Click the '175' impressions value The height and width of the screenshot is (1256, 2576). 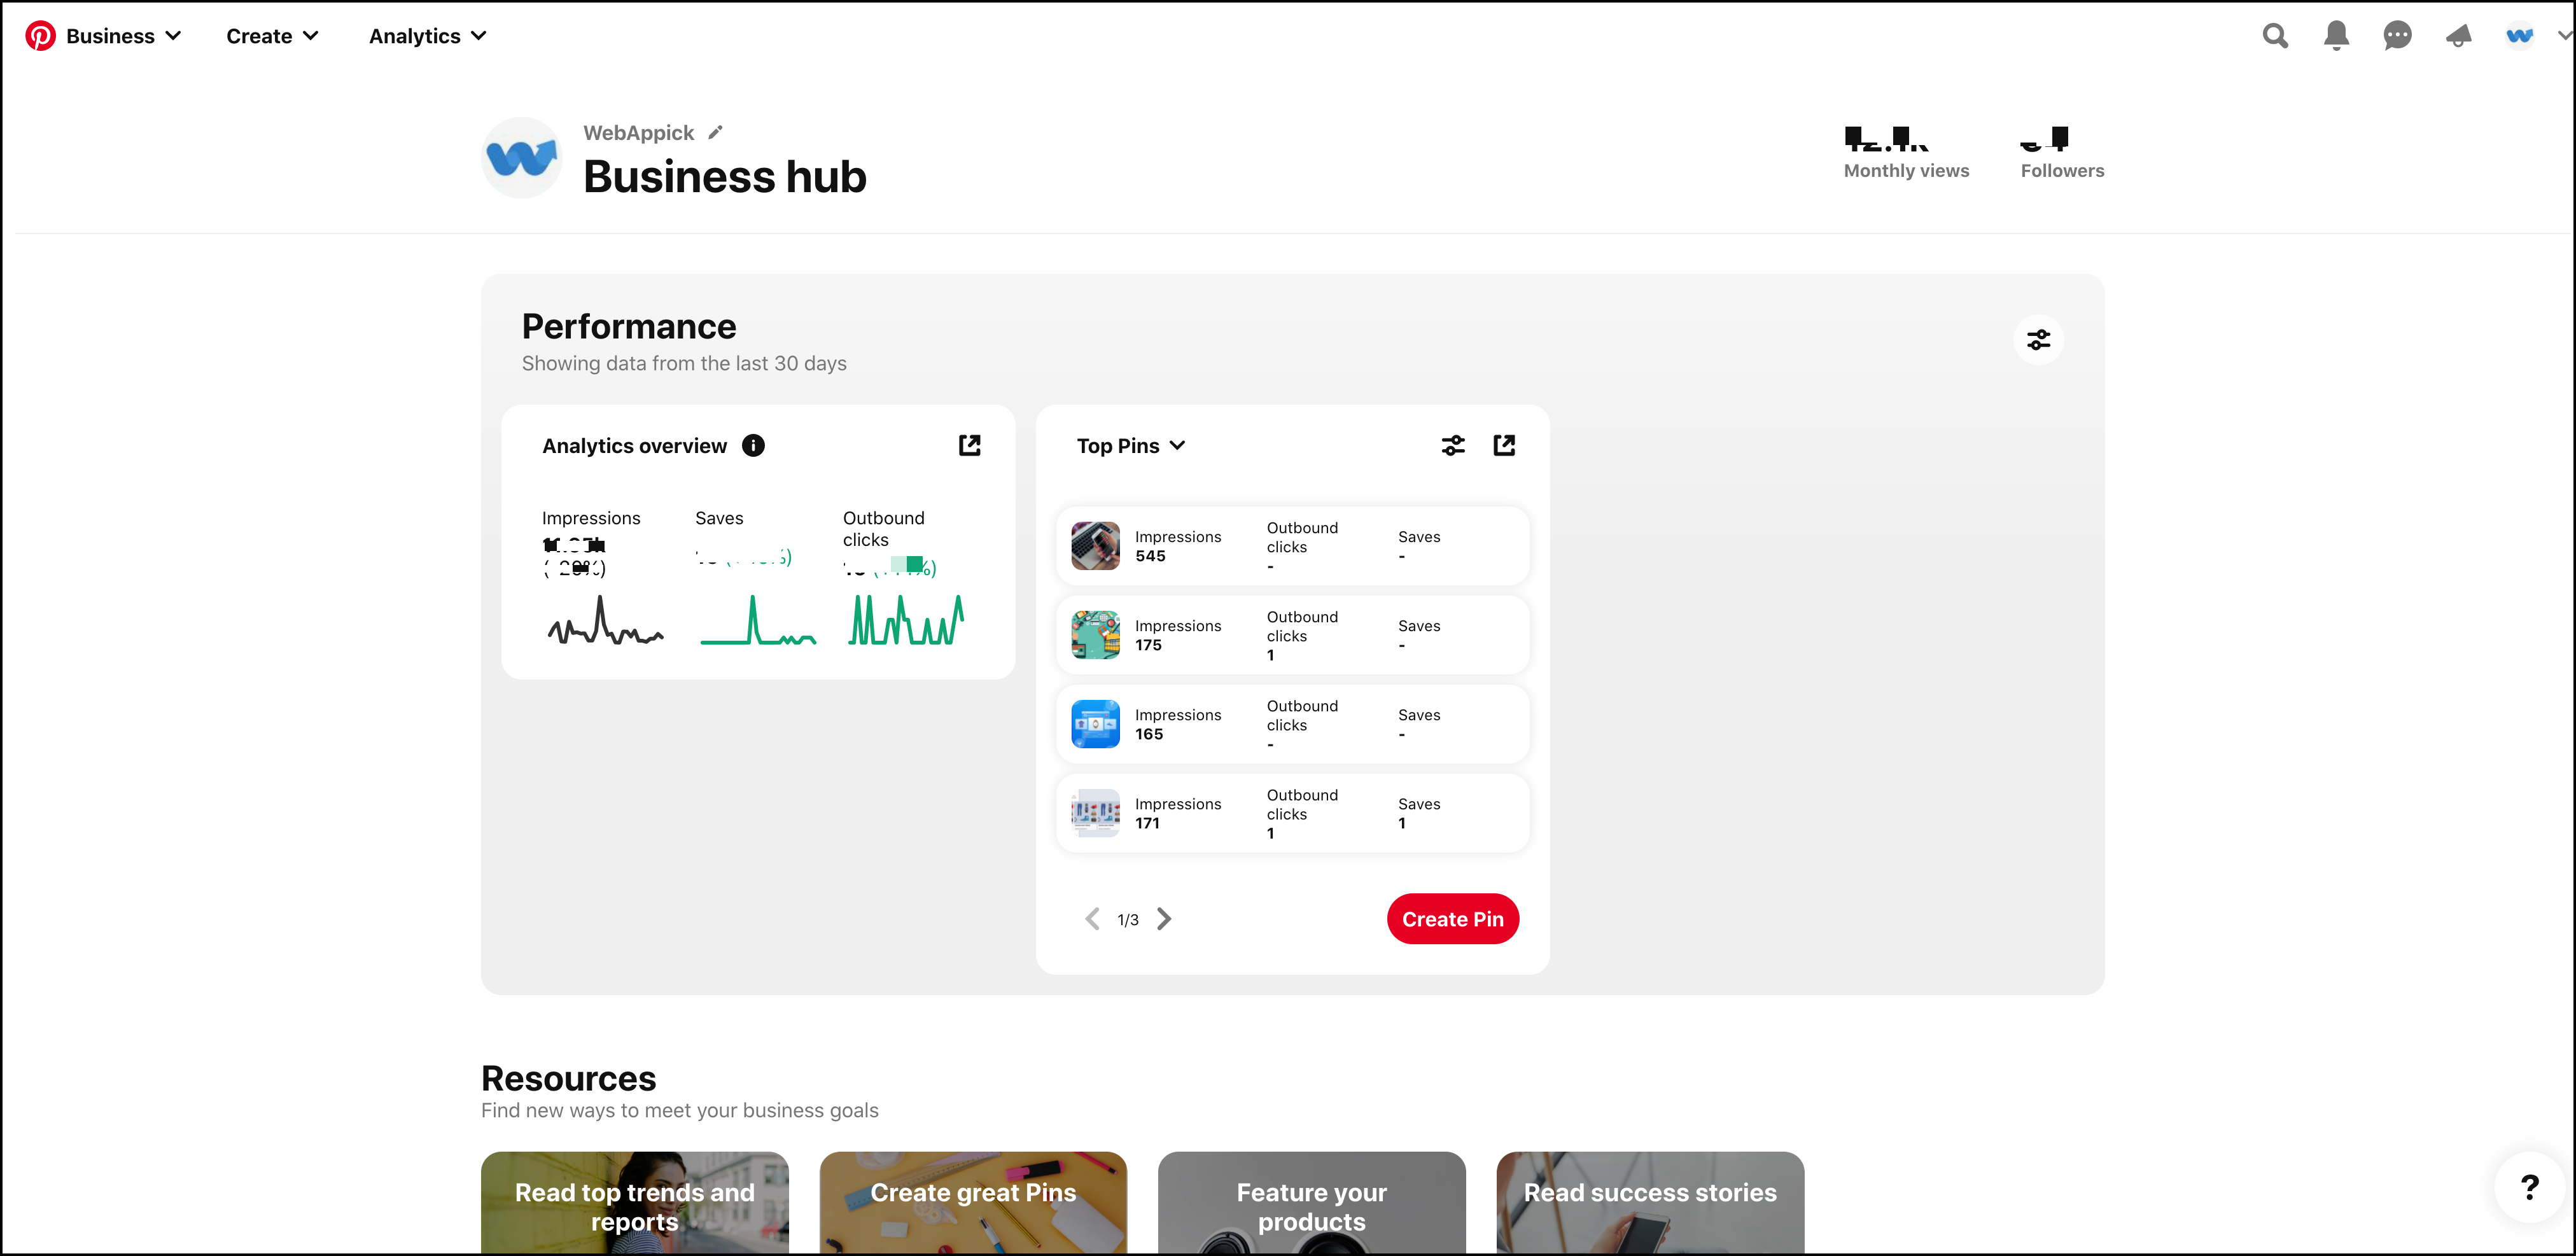[1148, 645]
